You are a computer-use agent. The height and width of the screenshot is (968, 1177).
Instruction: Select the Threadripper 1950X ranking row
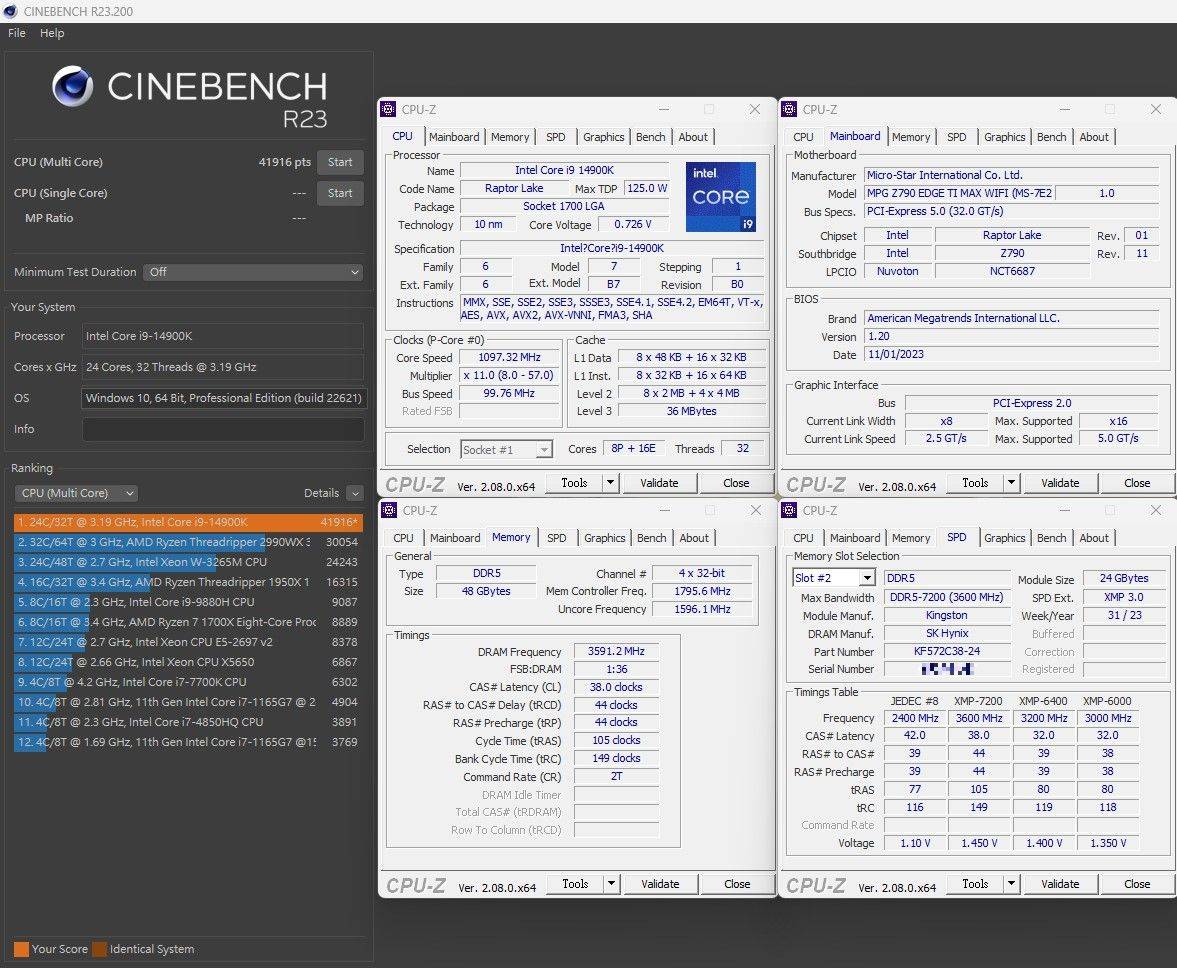[x=188, y=582]
